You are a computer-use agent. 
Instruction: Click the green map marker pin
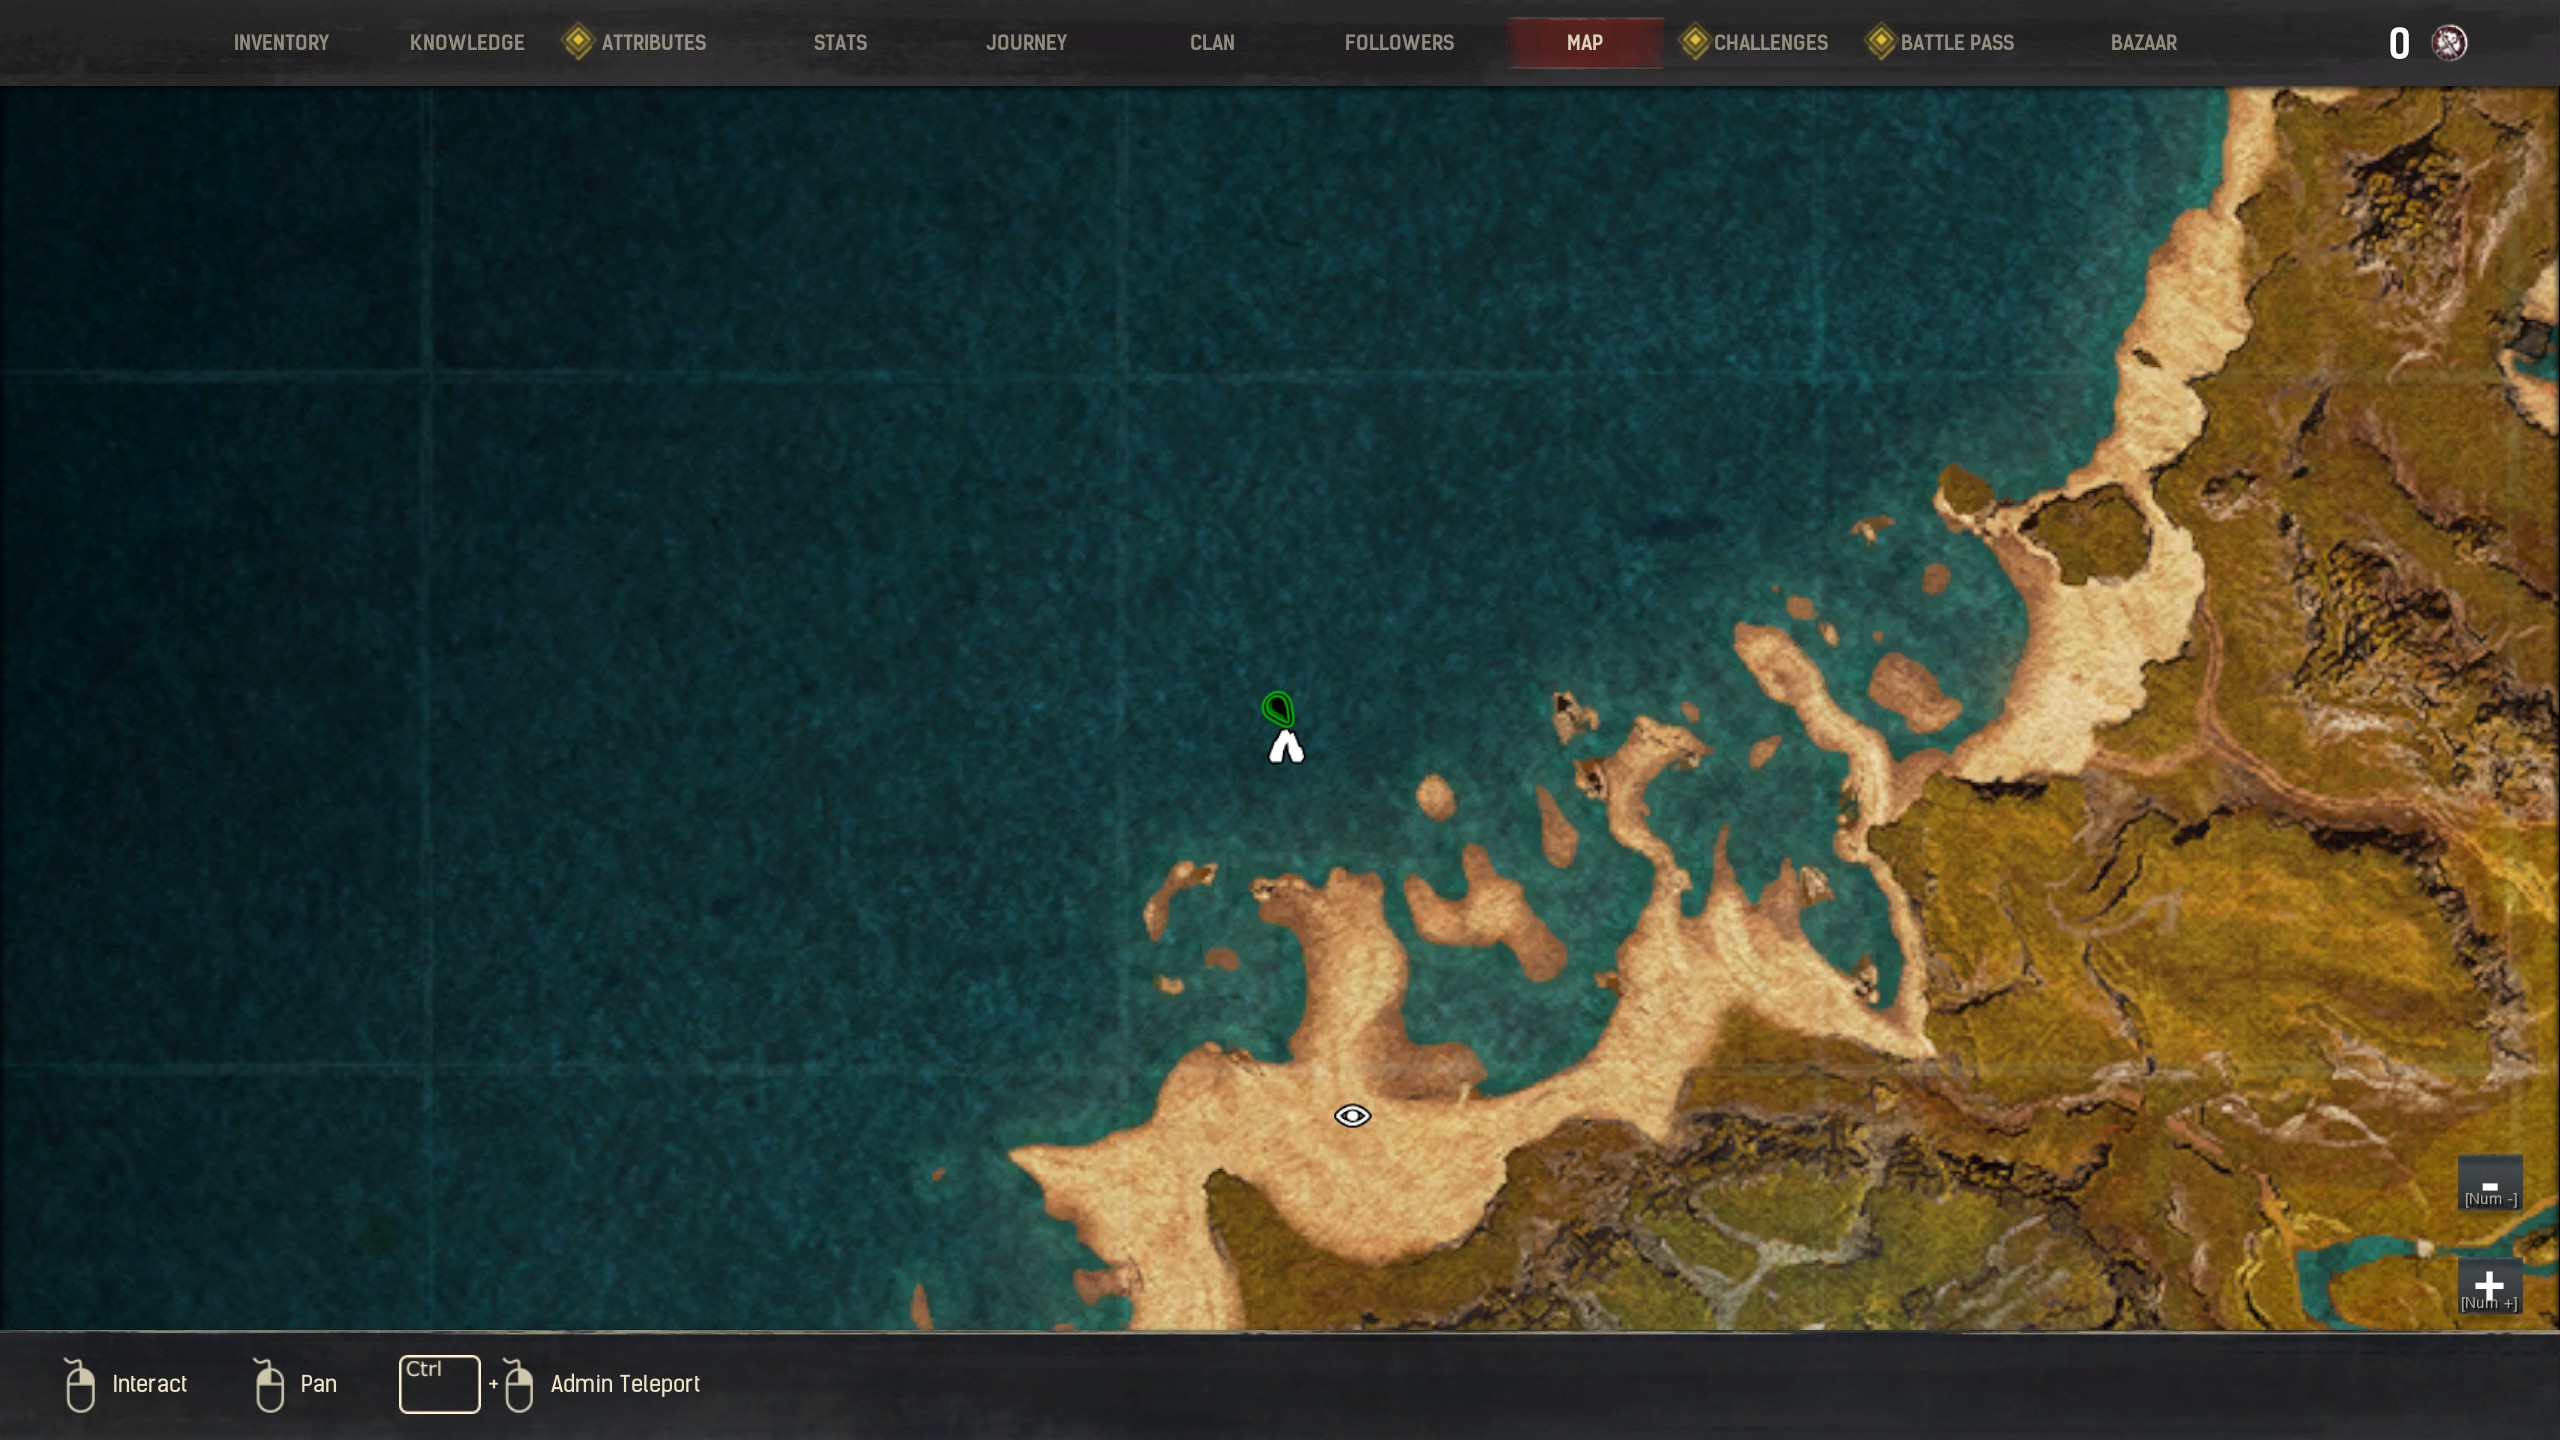point(1278,709)
